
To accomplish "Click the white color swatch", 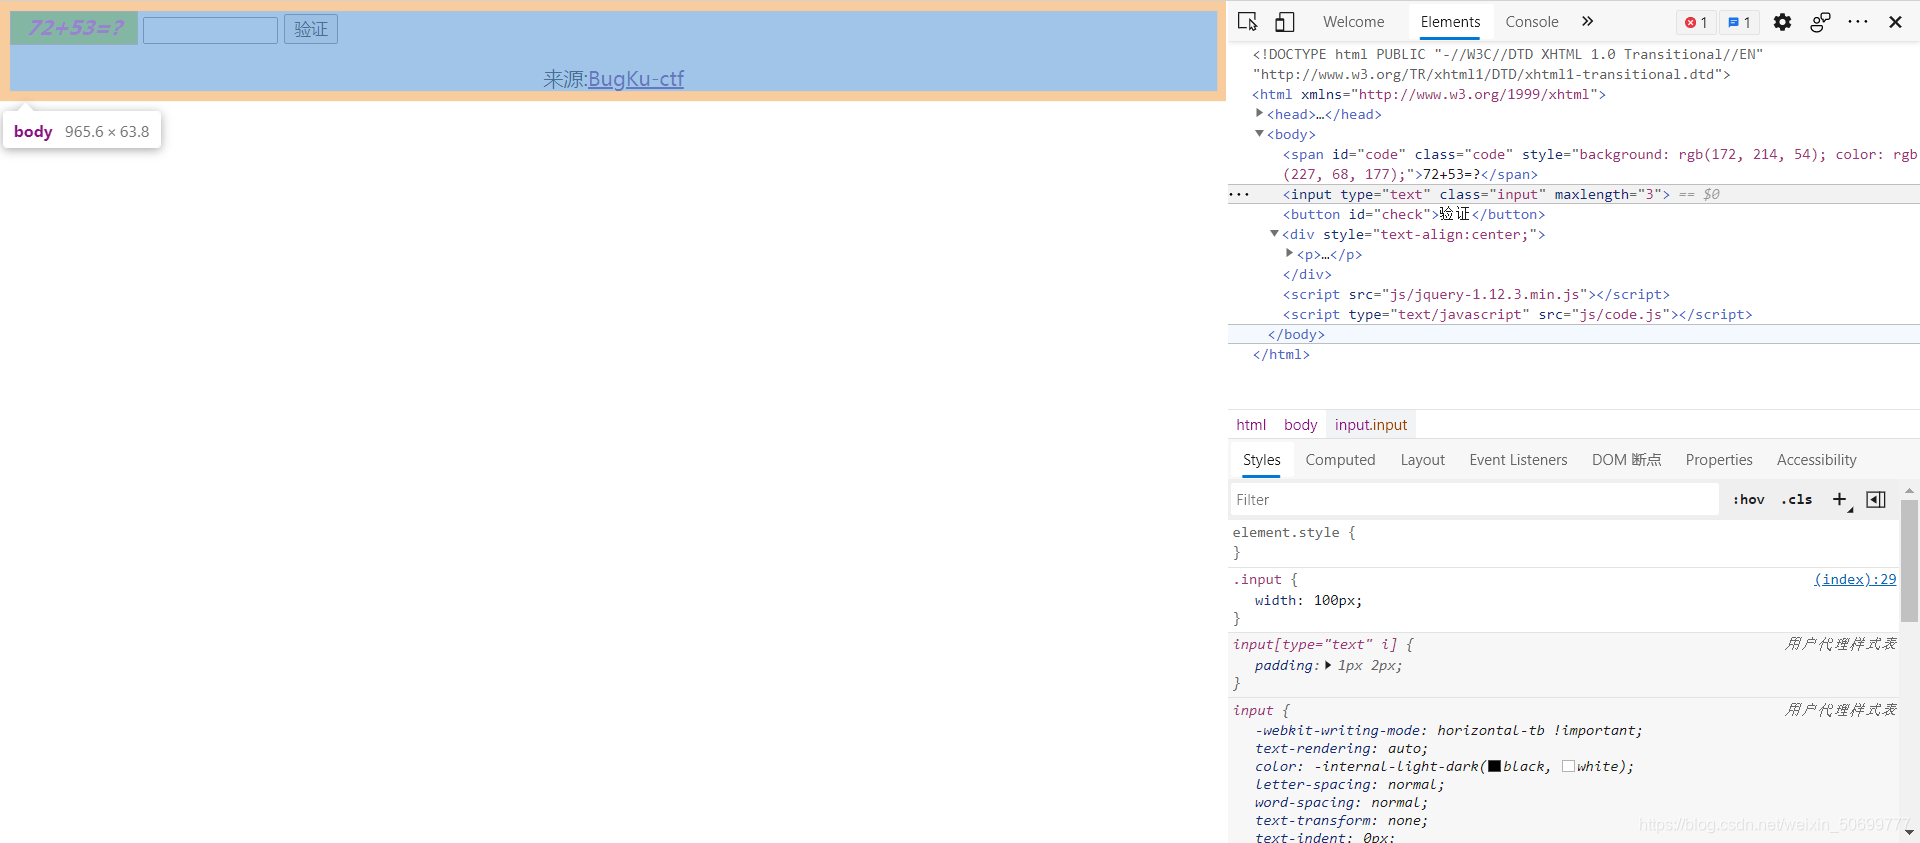I will [1568, 766].
